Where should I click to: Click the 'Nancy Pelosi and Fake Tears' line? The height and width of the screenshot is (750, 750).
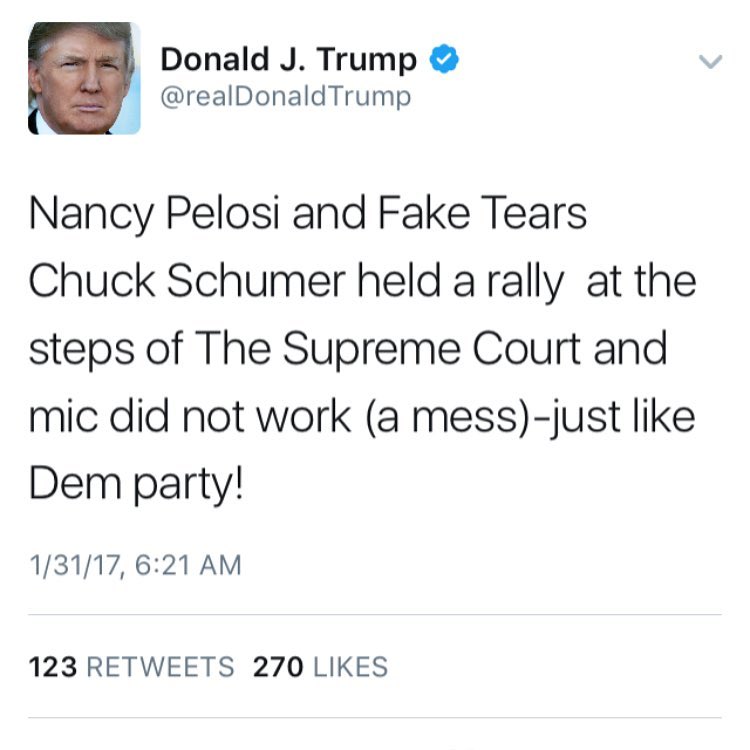tap(308, 214)
